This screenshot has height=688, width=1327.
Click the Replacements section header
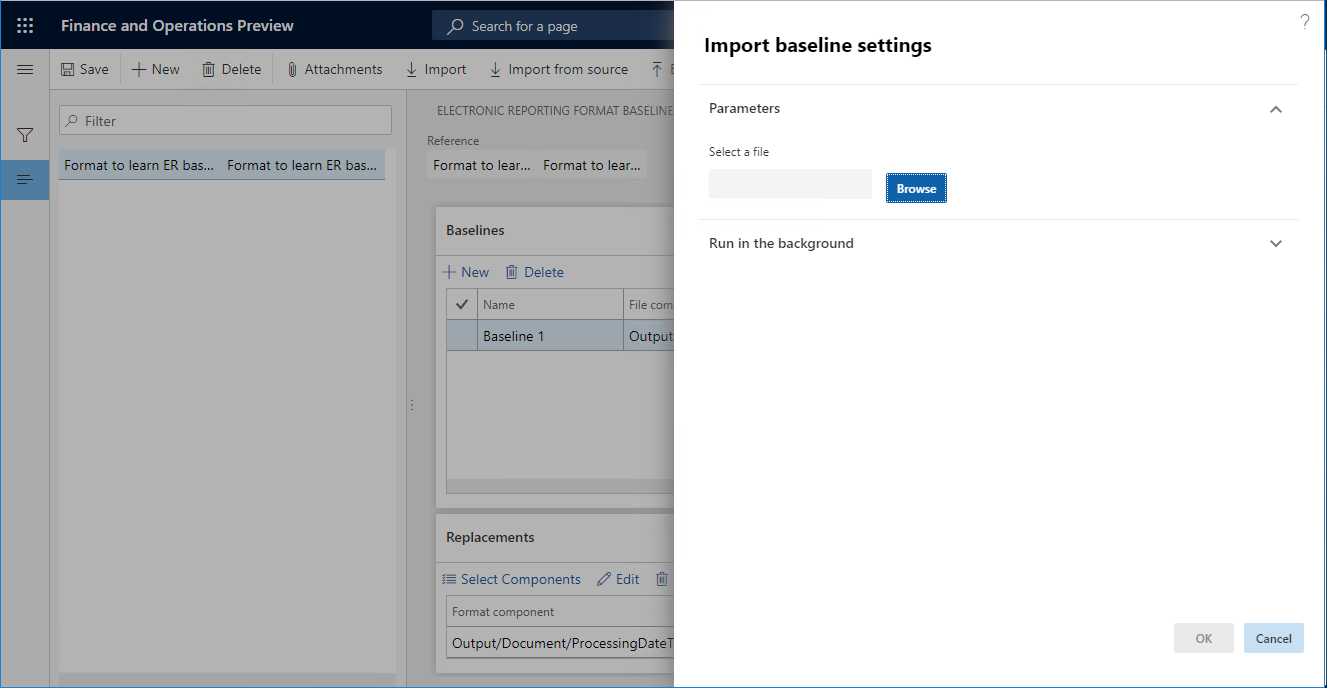coord(490,537)
